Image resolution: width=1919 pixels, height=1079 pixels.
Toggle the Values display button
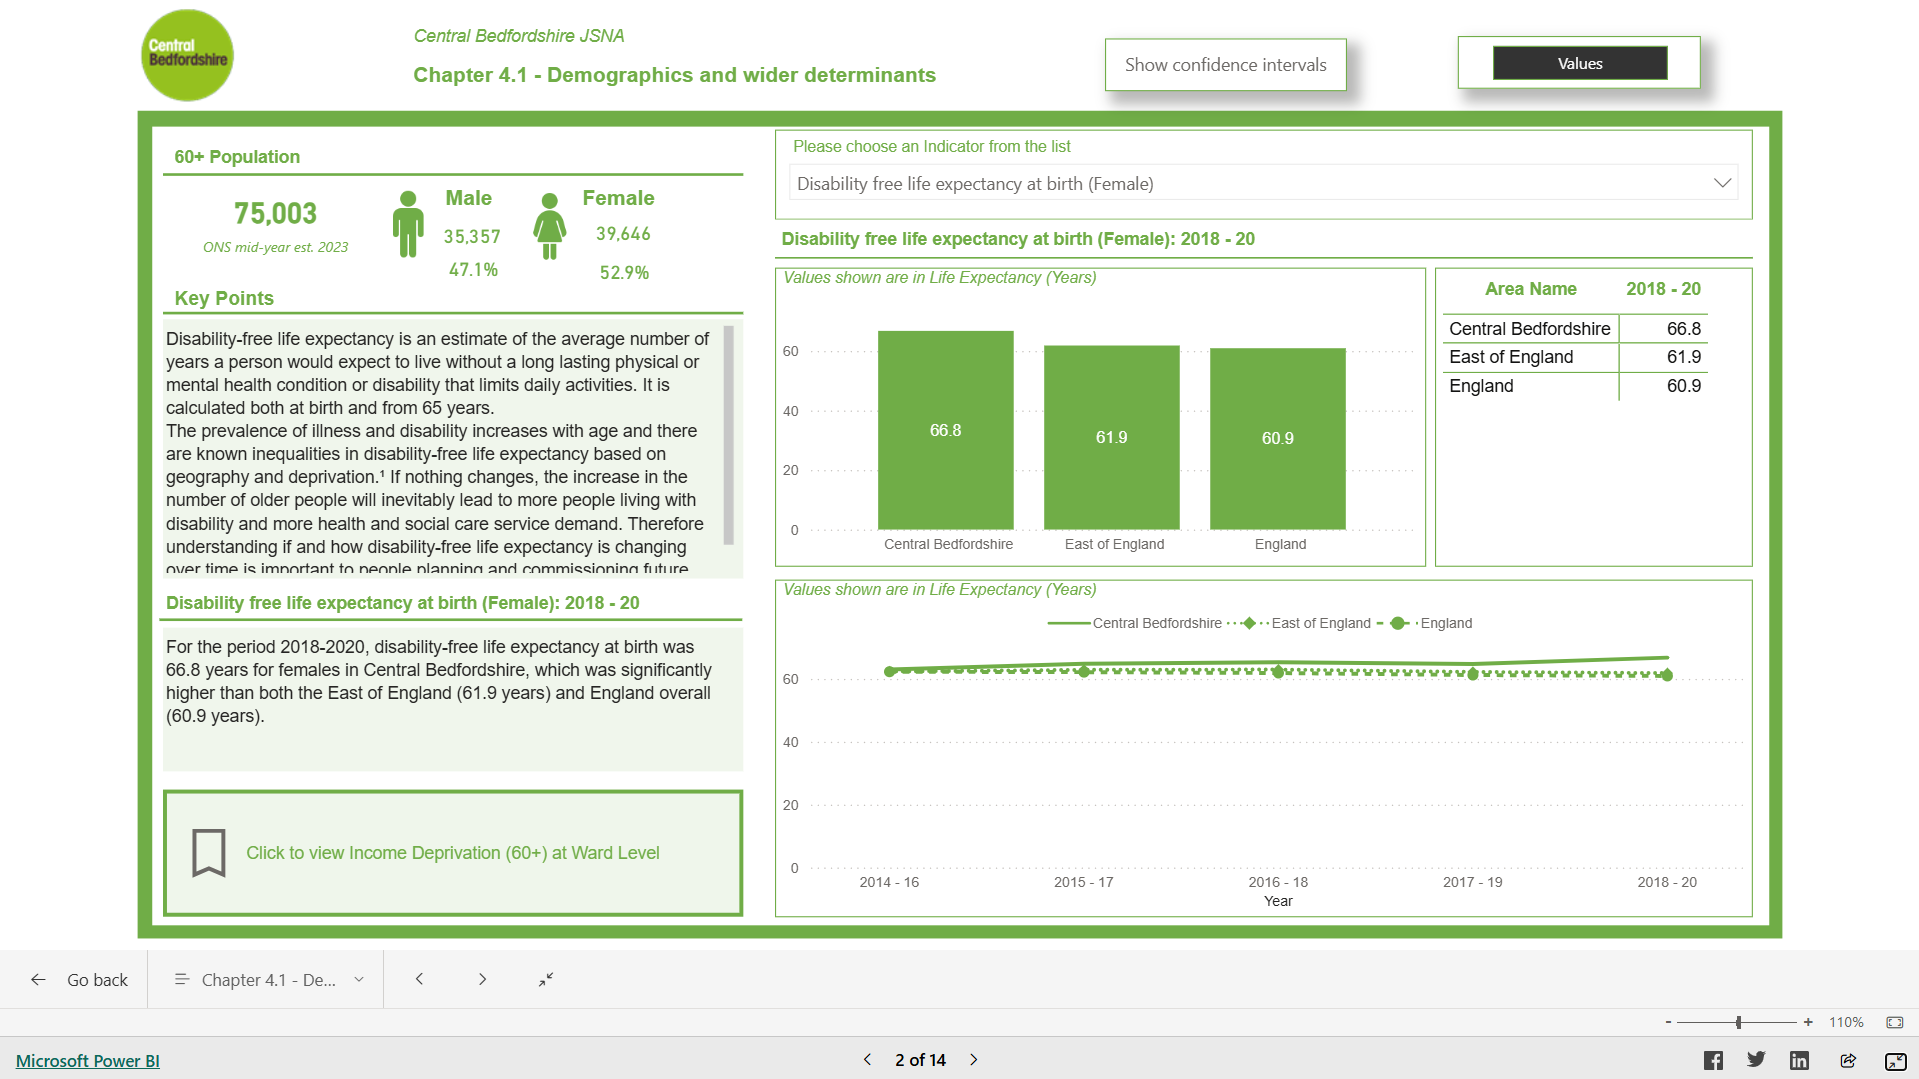(1579, 62)
